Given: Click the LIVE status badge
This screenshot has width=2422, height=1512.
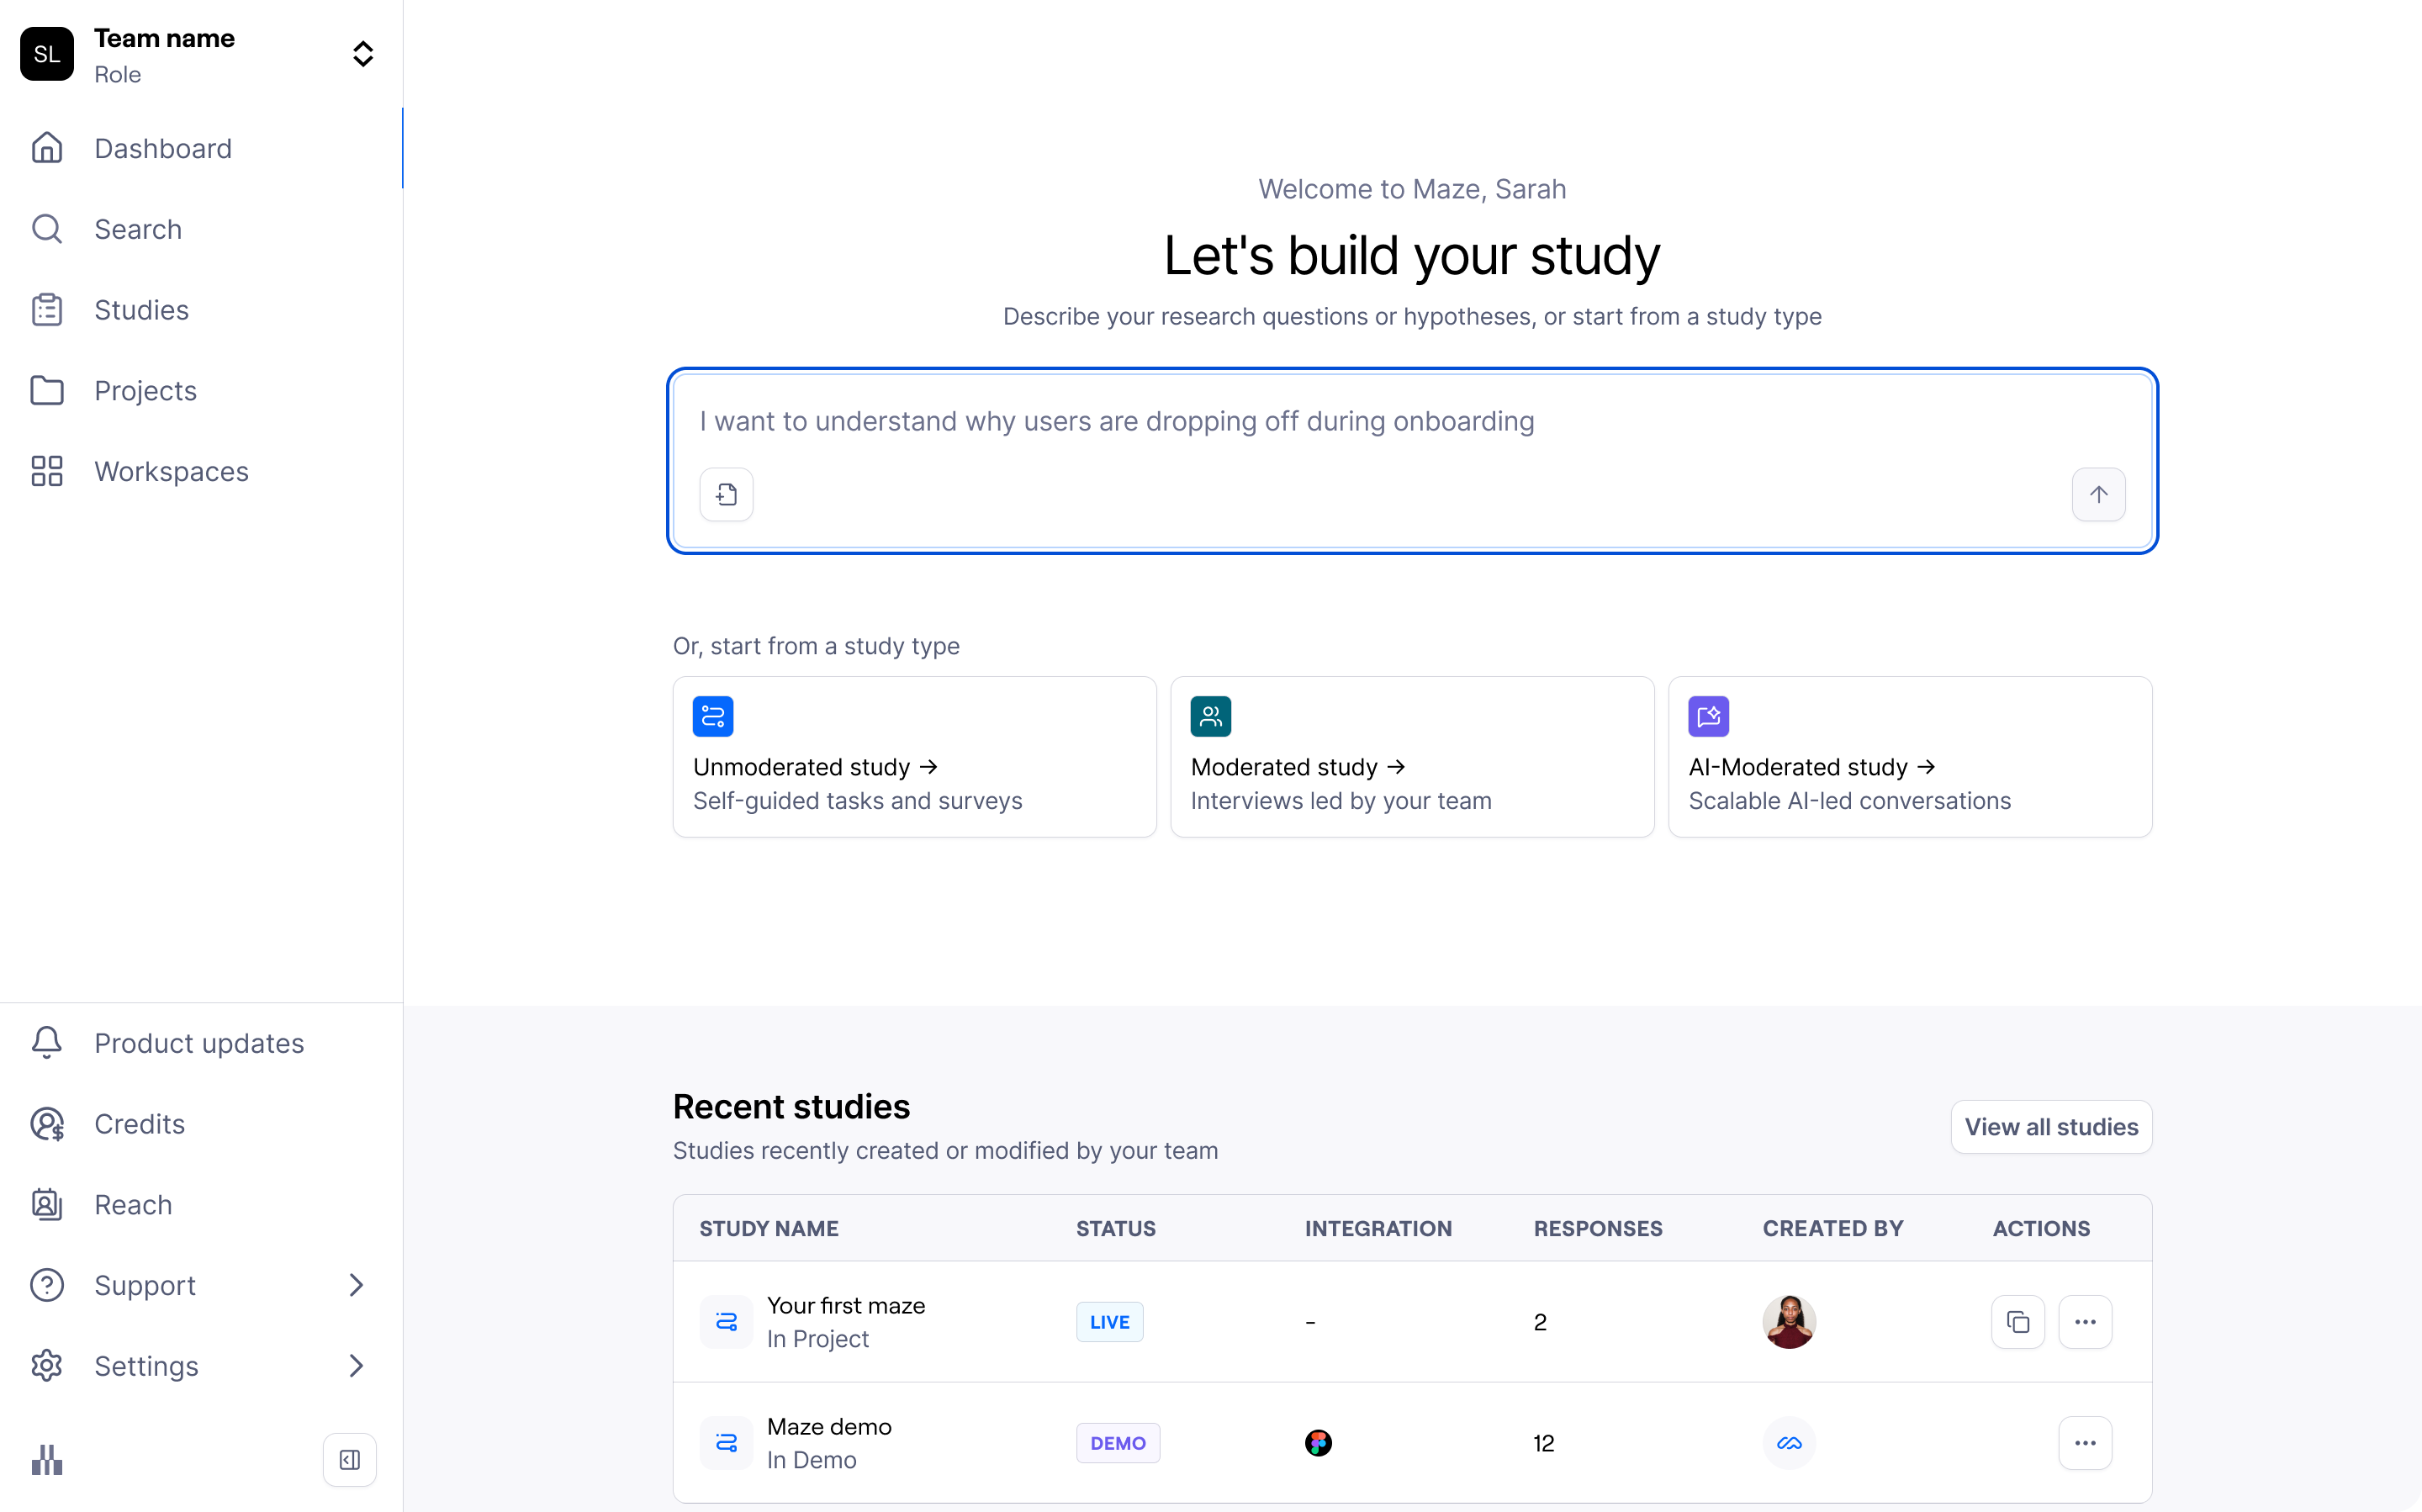Looking at the screenshot, I should pyautogui.click(x=1110, y=1322).
